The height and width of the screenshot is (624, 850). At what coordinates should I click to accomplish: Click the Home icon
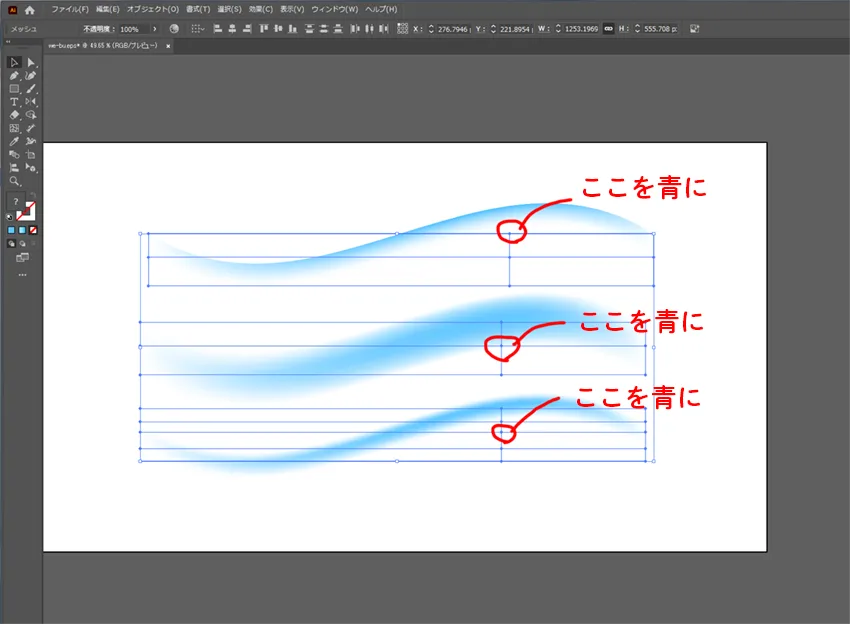click(x=30, y=9)
